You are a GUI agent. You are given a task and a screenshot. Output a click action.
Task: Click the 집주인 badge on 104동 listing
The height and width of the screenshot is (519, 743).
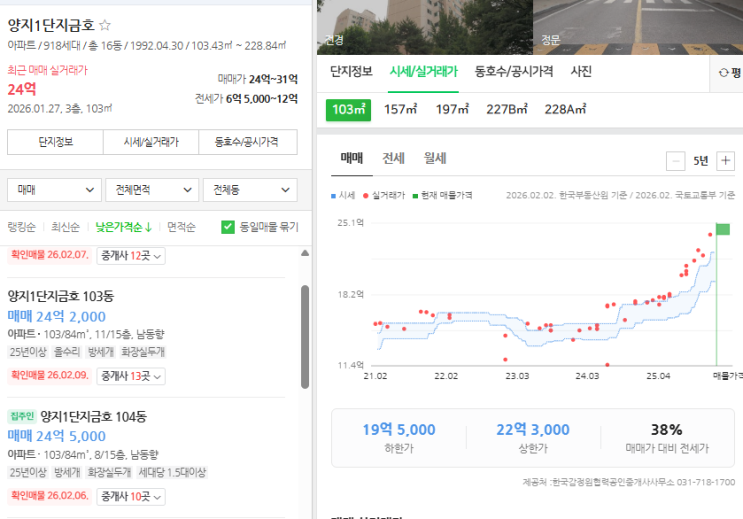point(22,417)
